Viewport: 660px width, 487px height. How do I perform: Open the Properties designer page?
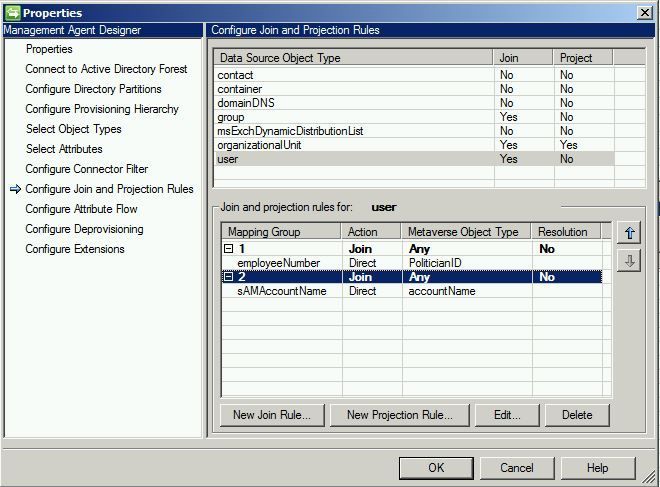point(49,49)
